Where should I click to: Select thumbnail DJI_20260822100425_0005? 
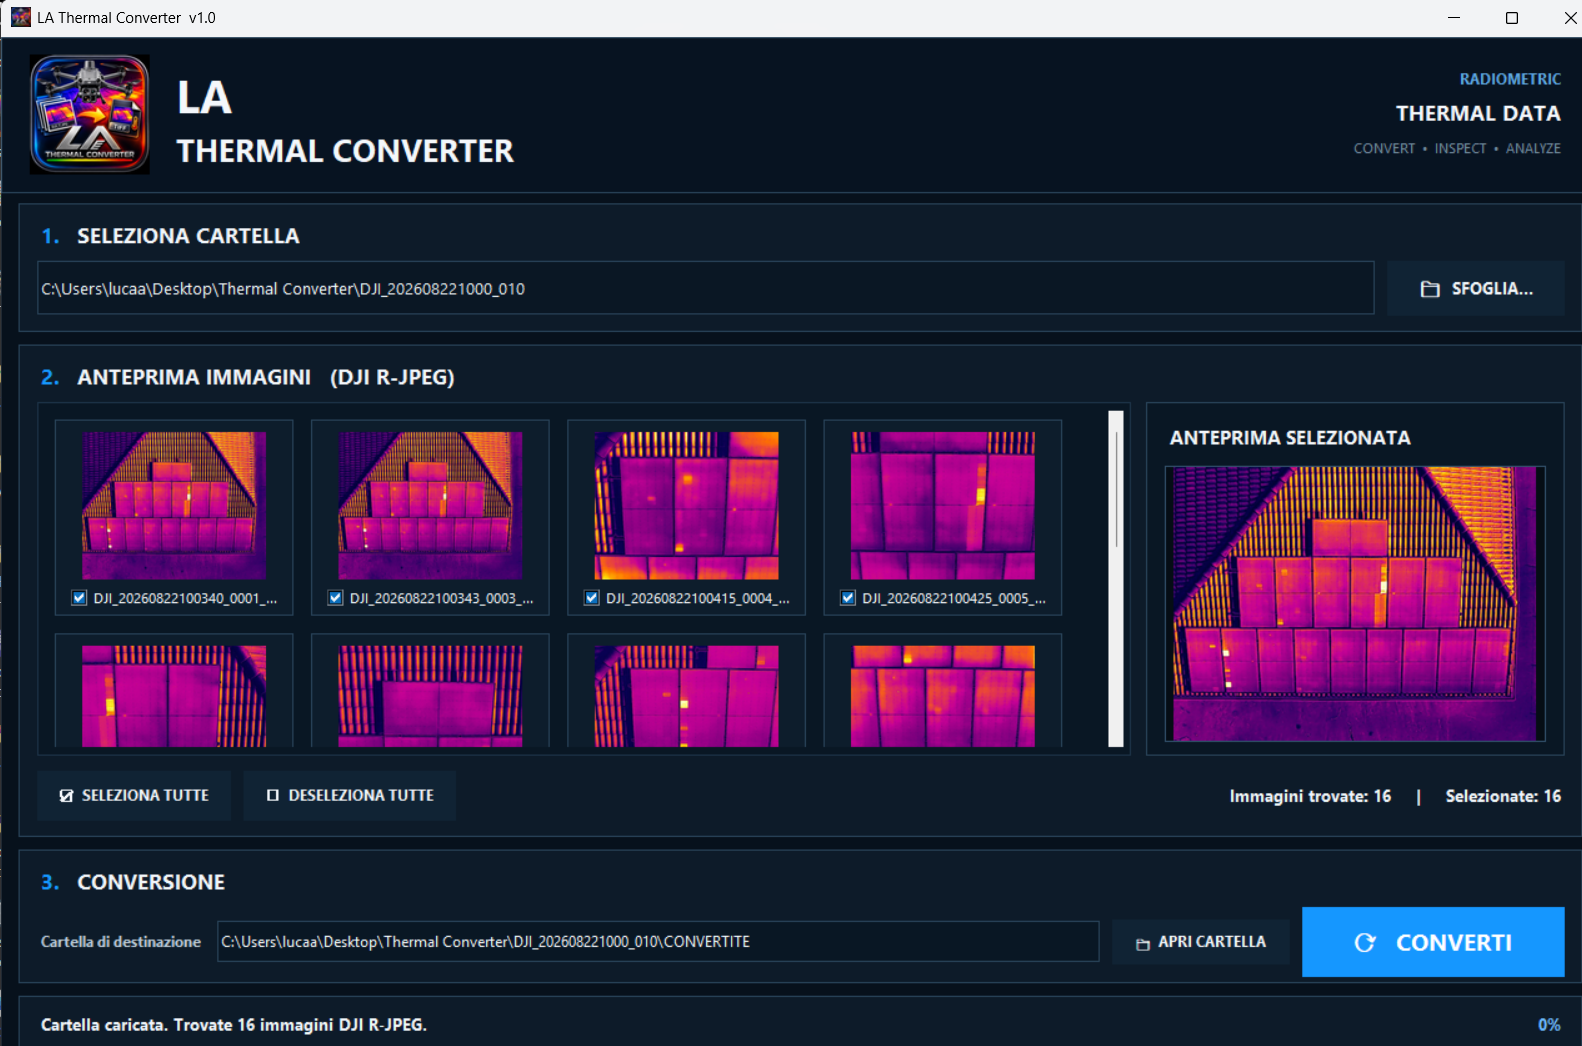pos(942,505)
